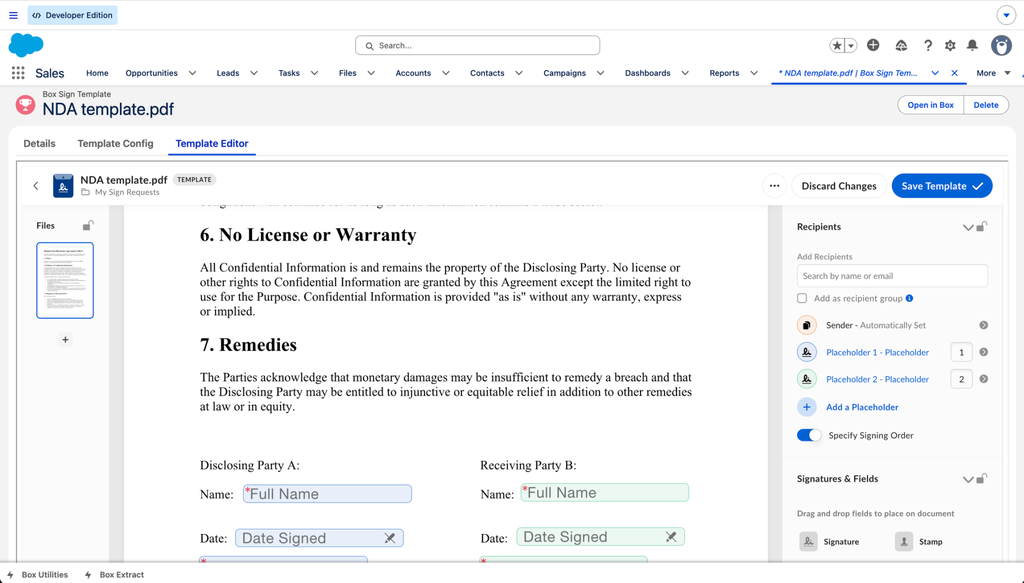Open the global actions plus icon
The image size is (1024, 583).
click(x=873, y=45)
